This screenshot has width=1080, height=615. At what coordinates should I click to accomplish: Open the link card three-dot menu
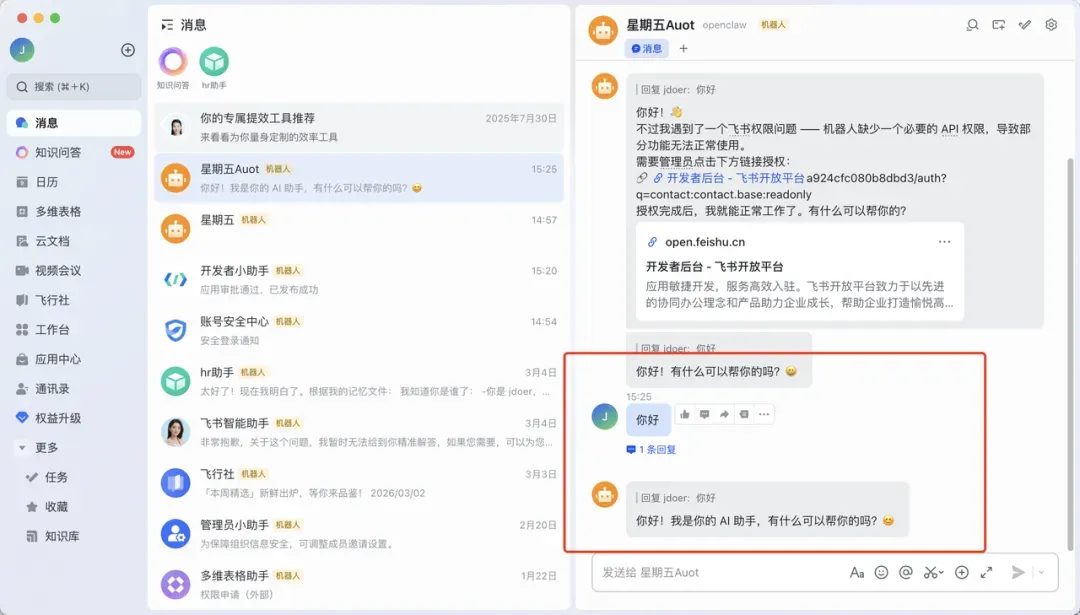pos(944,242)
